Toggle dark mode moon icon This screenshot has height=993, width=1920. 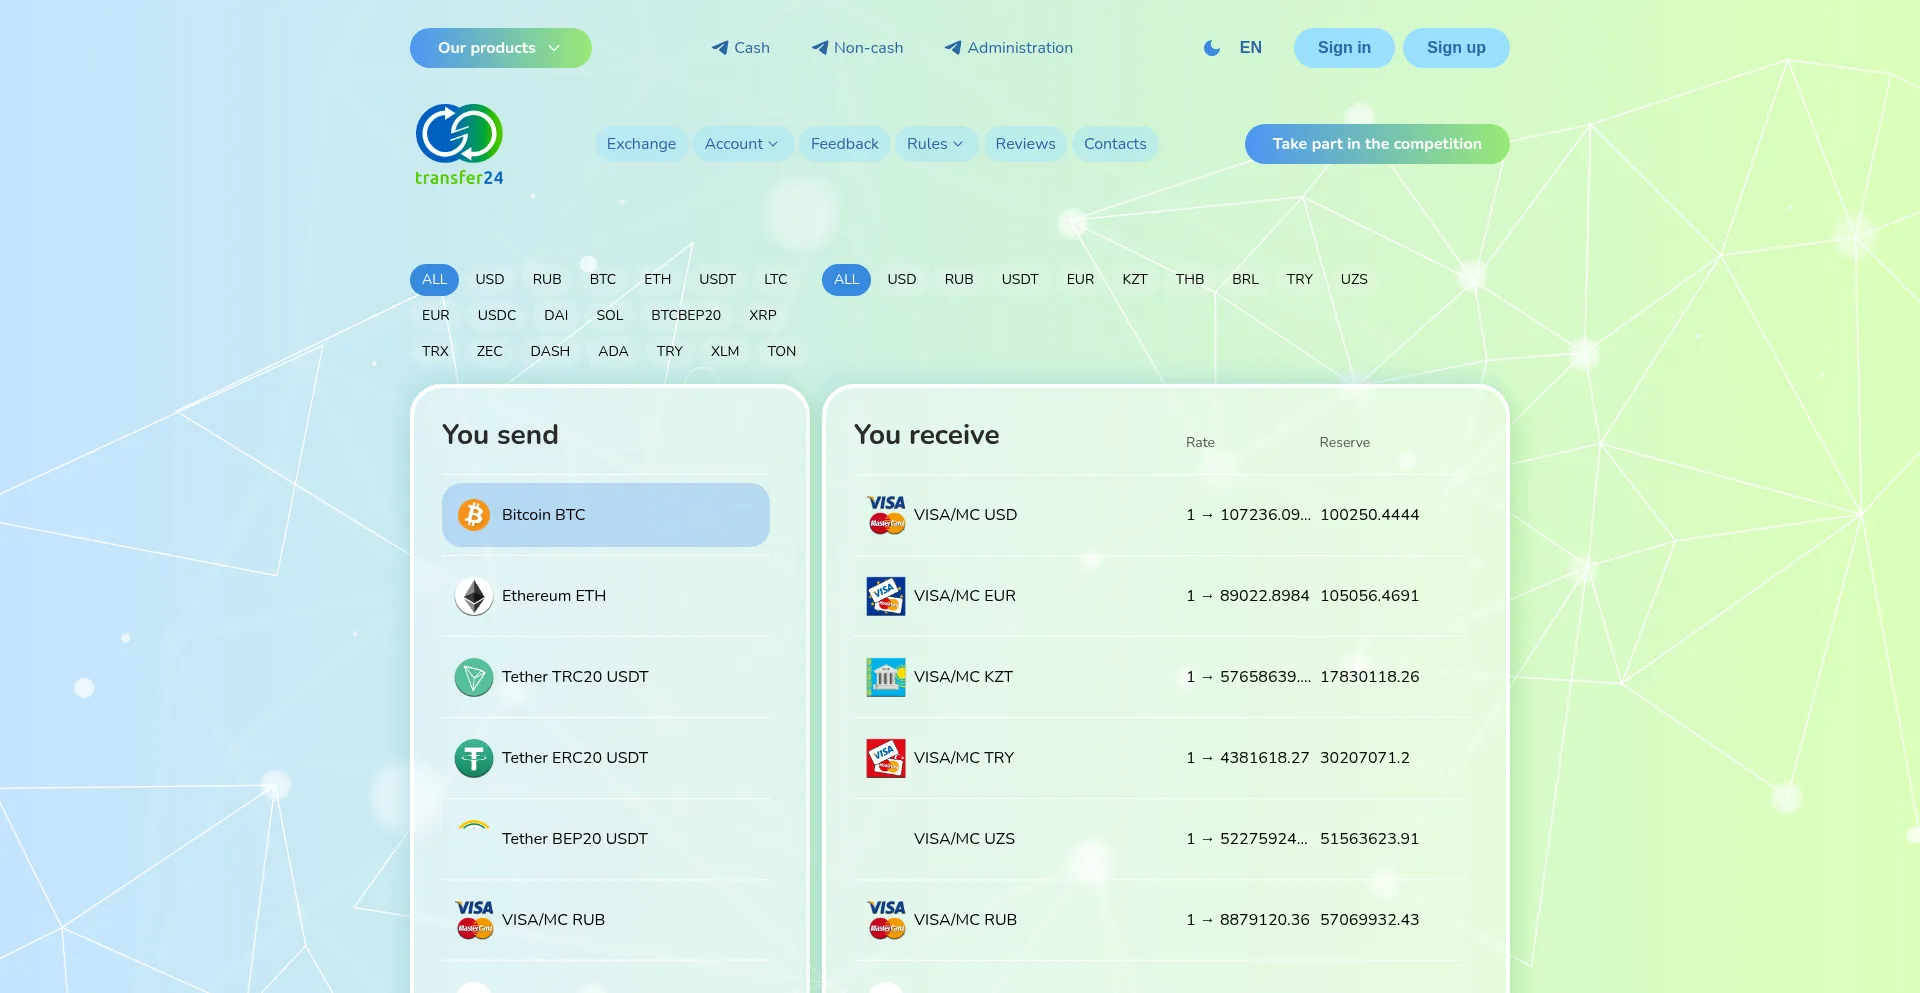click(x=1211, y=48)
